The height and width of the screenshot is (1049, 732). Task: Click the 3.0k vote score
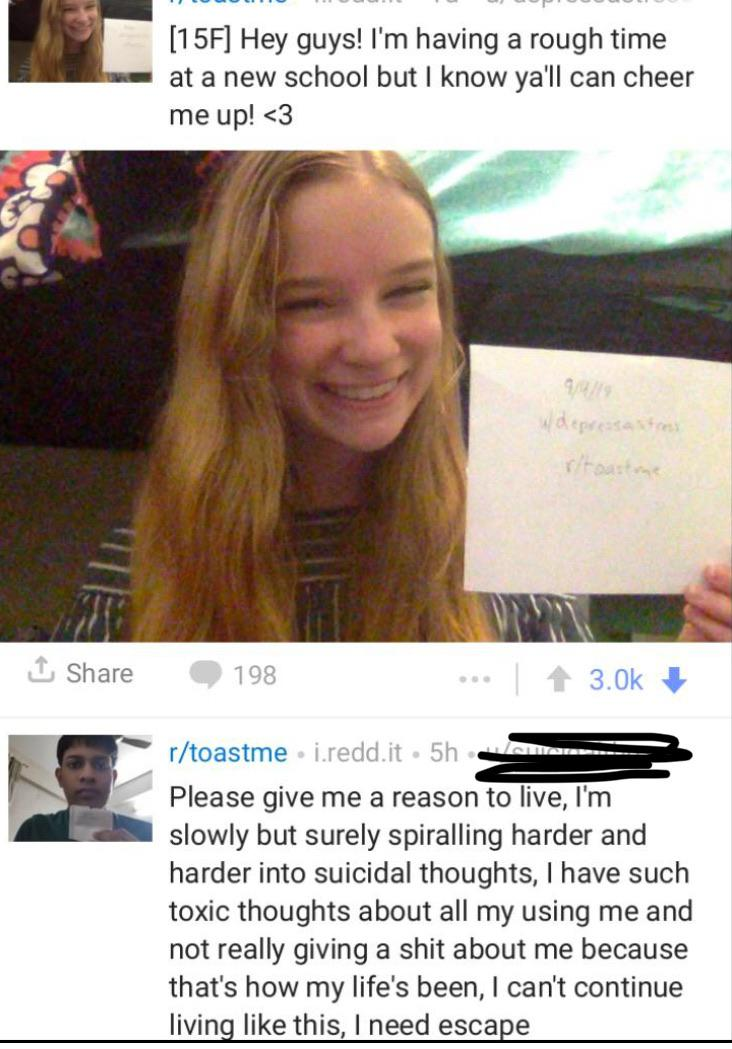click(616, 680)
